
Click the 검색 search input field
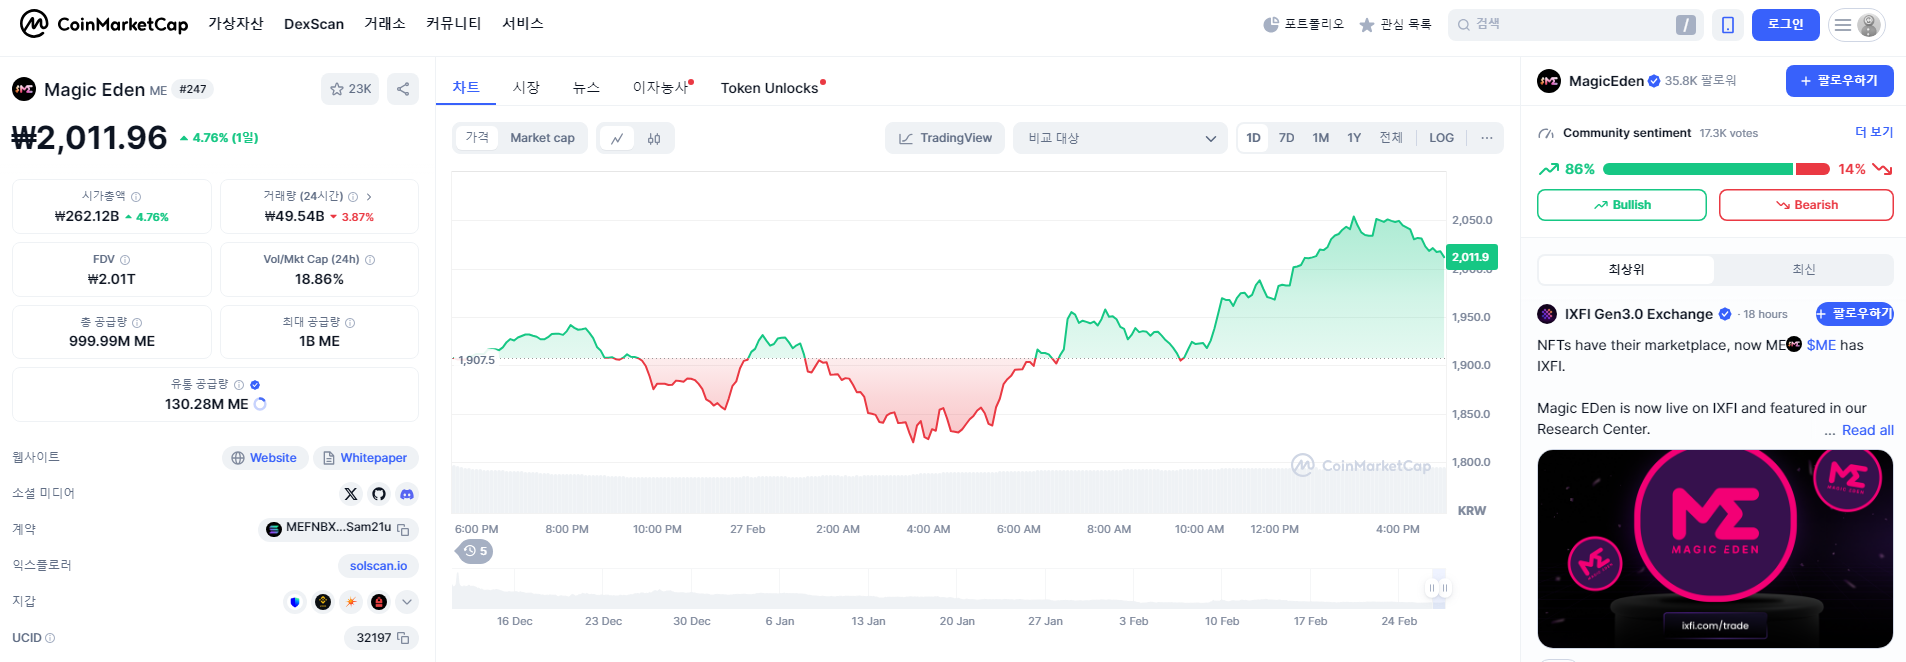[x=1575, y=25]
